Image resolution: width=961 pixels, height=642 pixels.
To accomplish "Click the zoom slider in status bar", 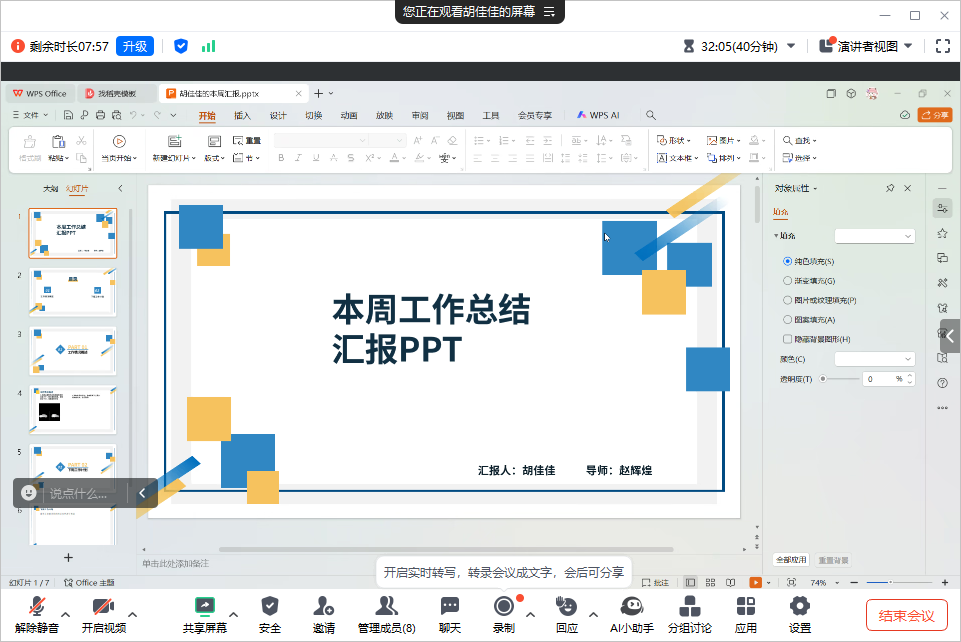I will point(900,583).
